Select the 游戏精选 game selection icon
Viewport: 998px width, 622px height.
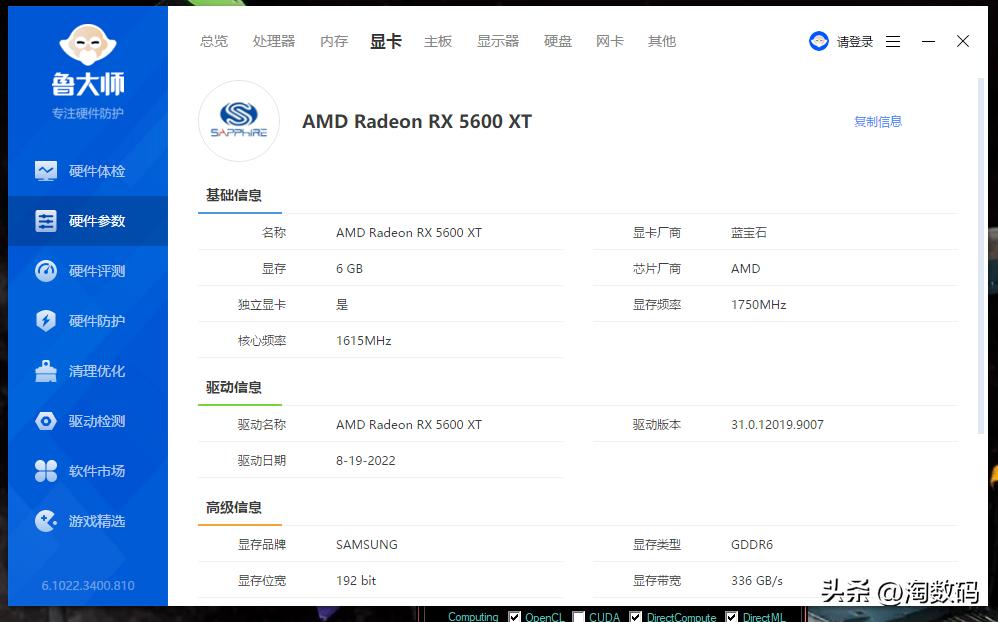coord(87,521)
